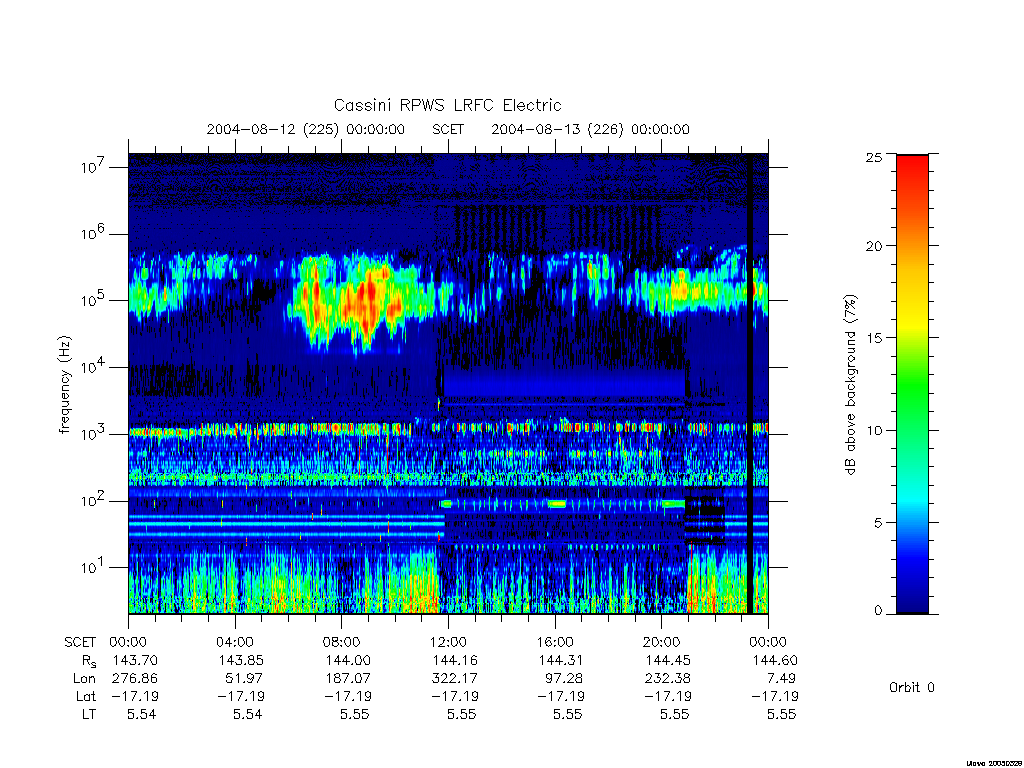
Task: Select the Rs value "144.00"
Action: pos(348,660)
